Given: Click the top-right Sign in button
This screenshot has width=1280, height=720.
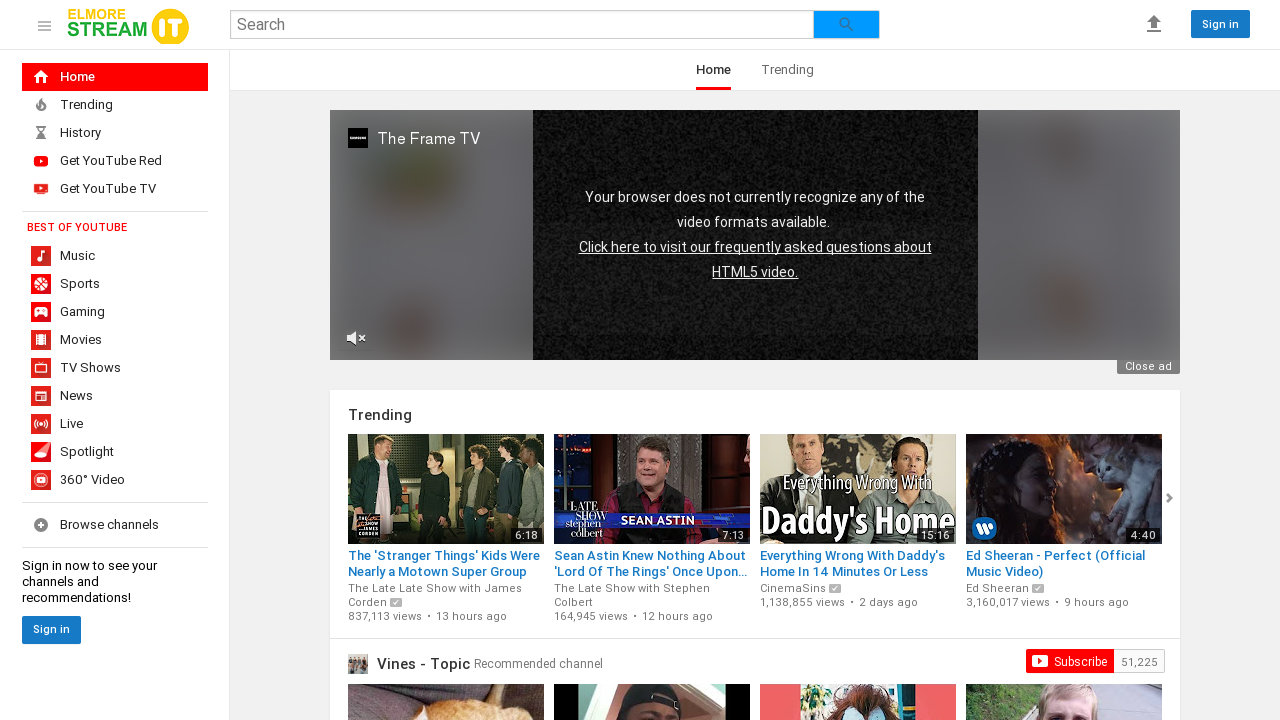Looking at the screenshot, I should 1220,24.
